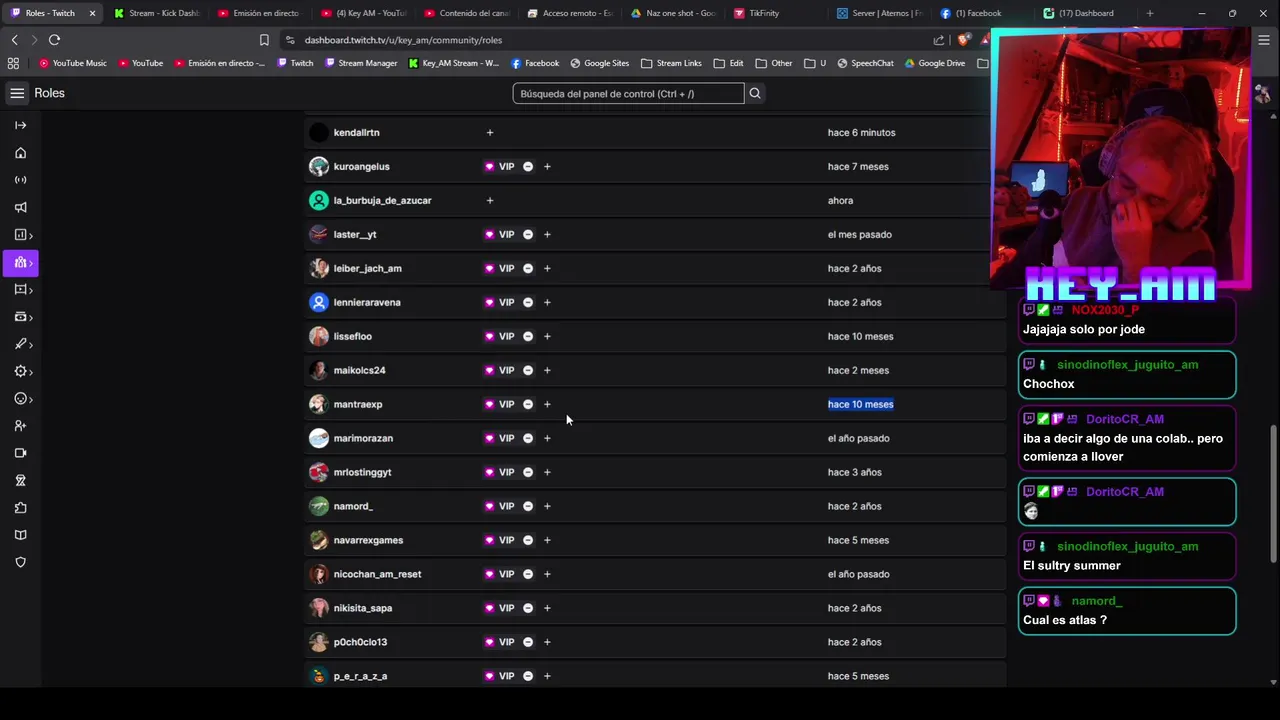Add a role to kuroangelus
1280x720 pixels.
547,166
